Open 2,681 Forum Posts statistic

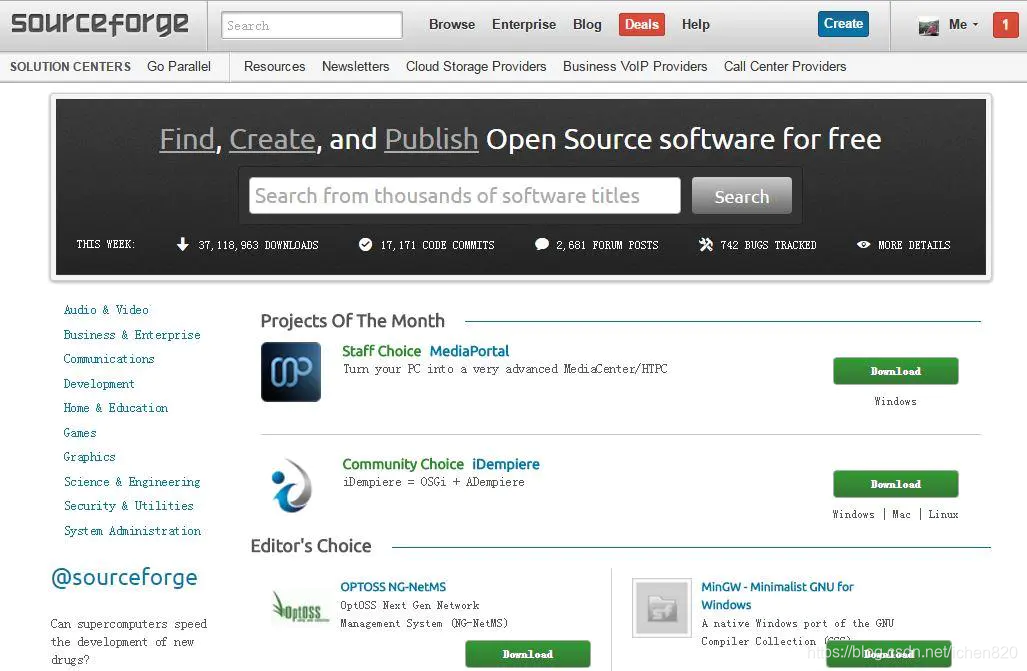point(607,245)
